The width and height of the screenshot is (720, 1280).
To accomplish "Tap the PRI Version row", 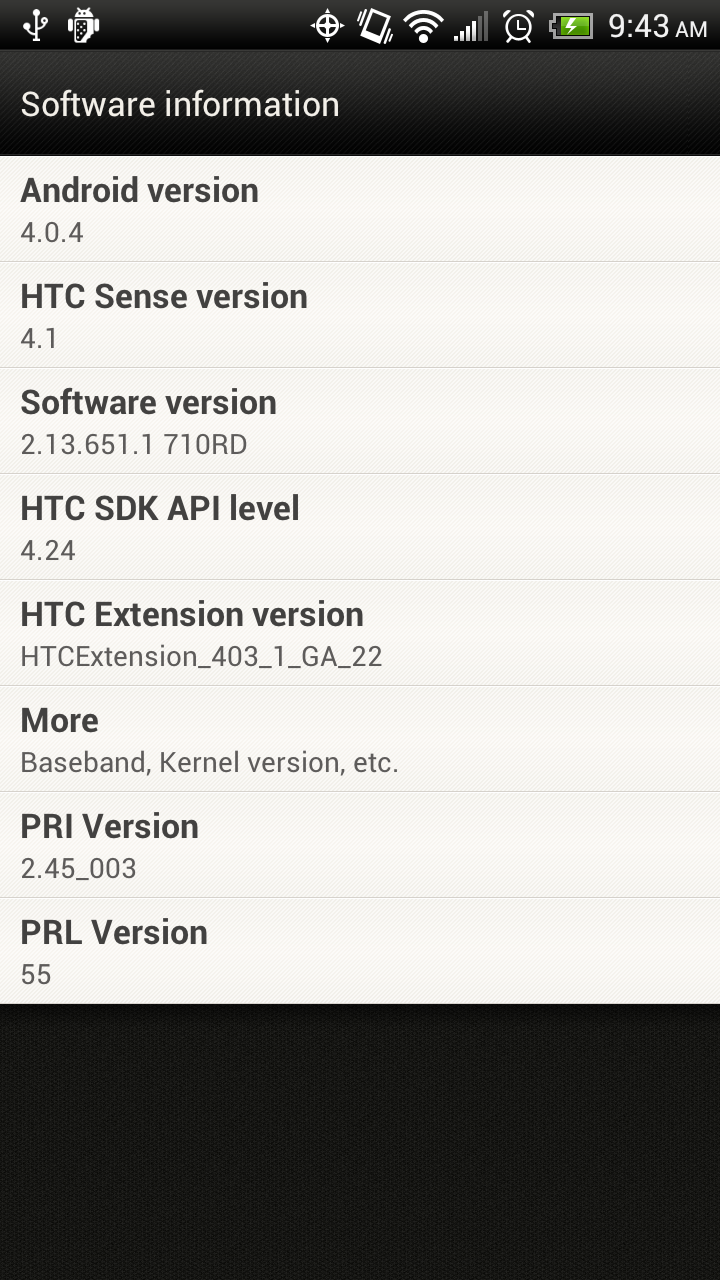I will click(x=360, y=845).
